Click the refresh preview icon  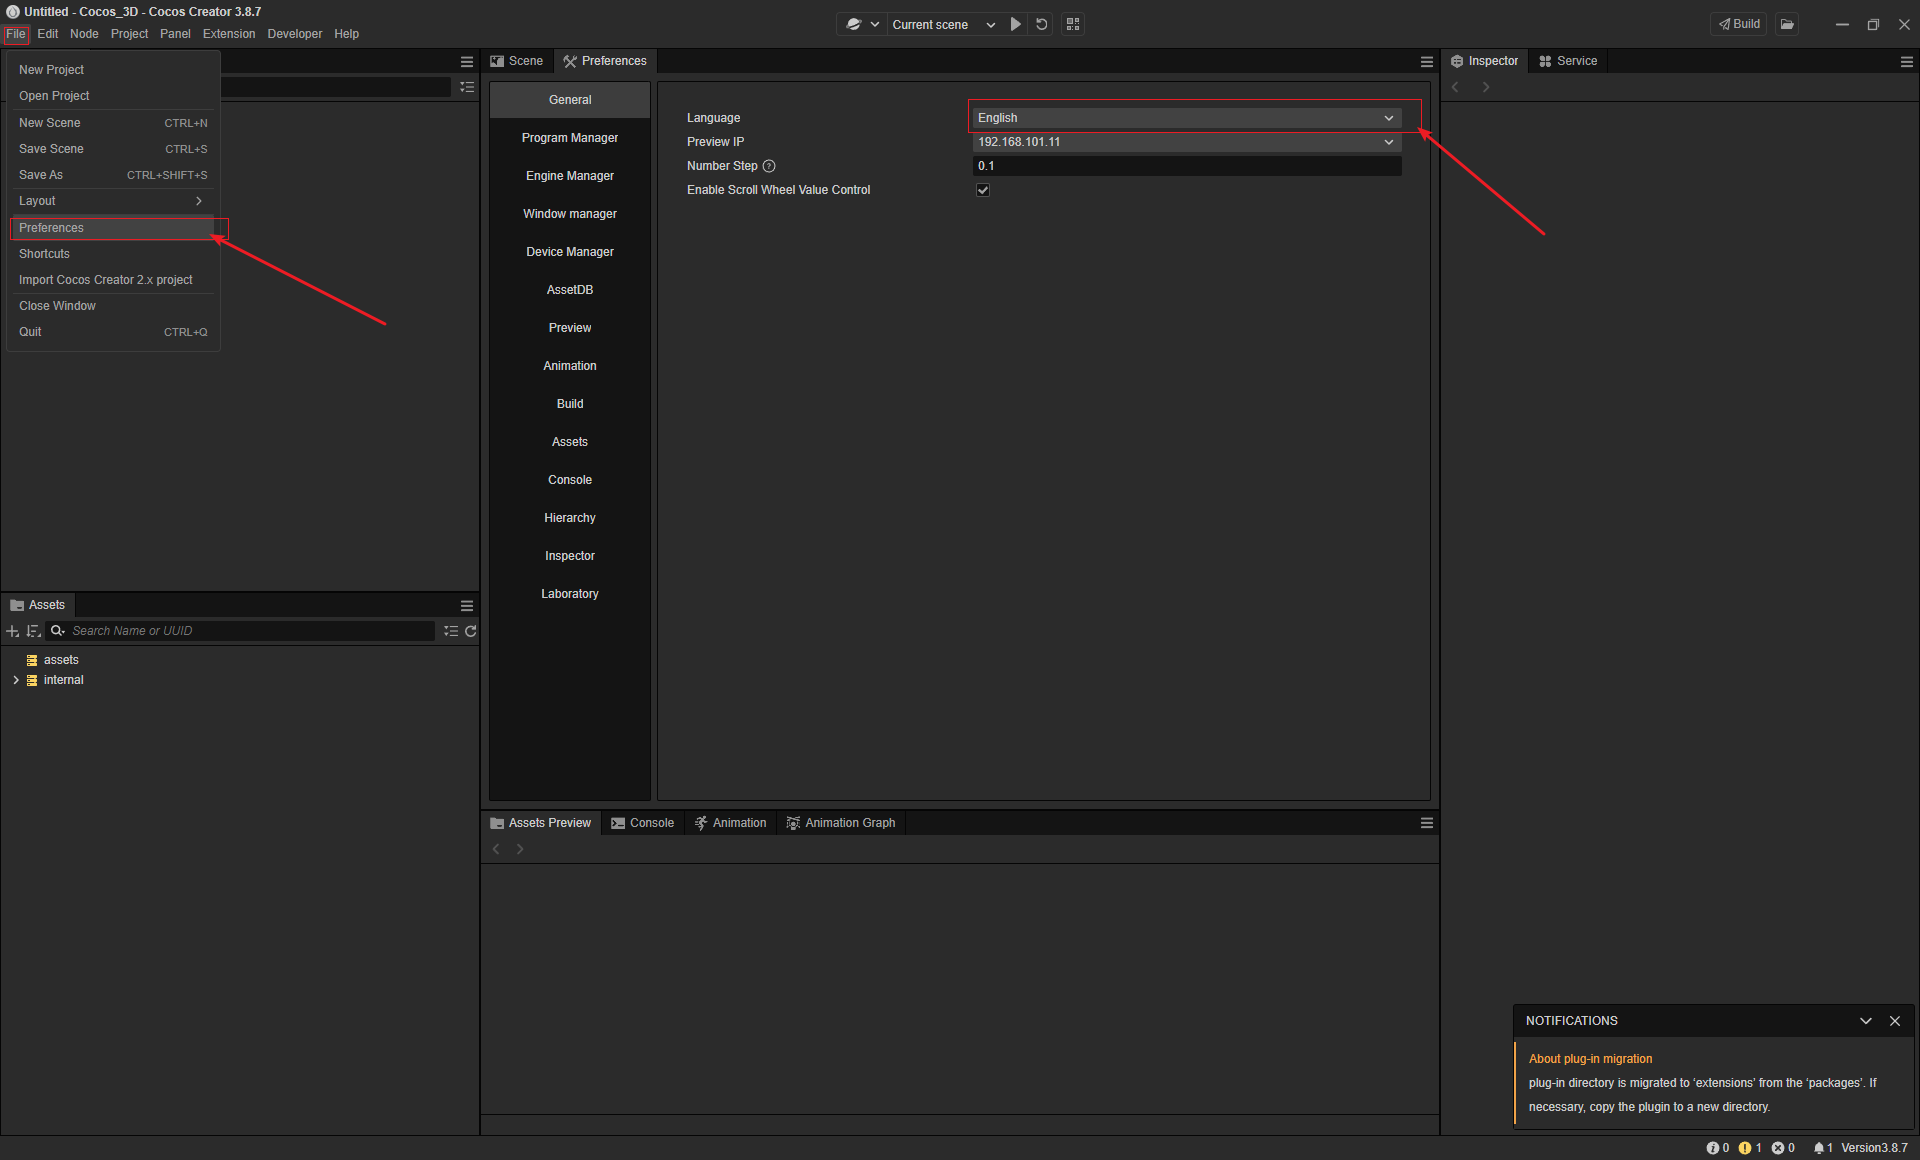tap(1041, 24)
